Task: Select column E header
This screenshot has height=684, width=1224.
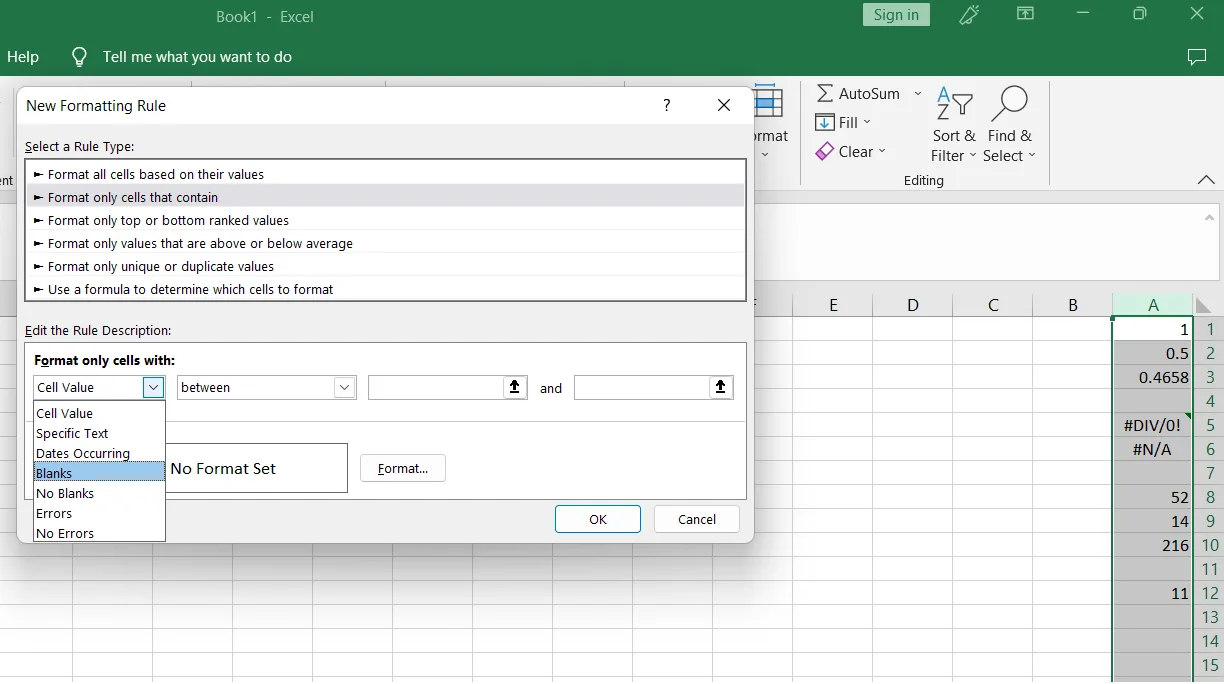Action: [833, 305]
